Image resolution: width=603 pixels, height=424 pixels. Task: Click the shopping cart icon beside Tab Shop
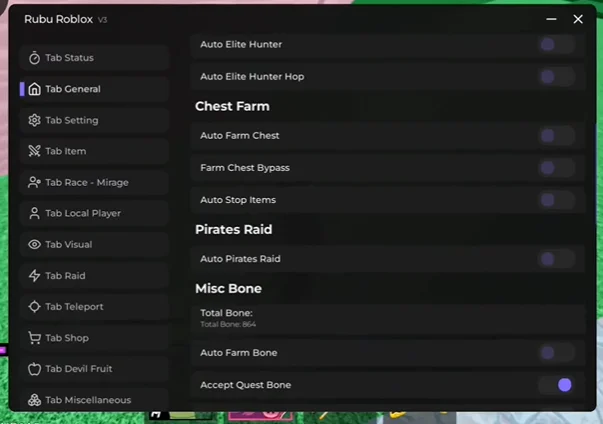point(34,338)
